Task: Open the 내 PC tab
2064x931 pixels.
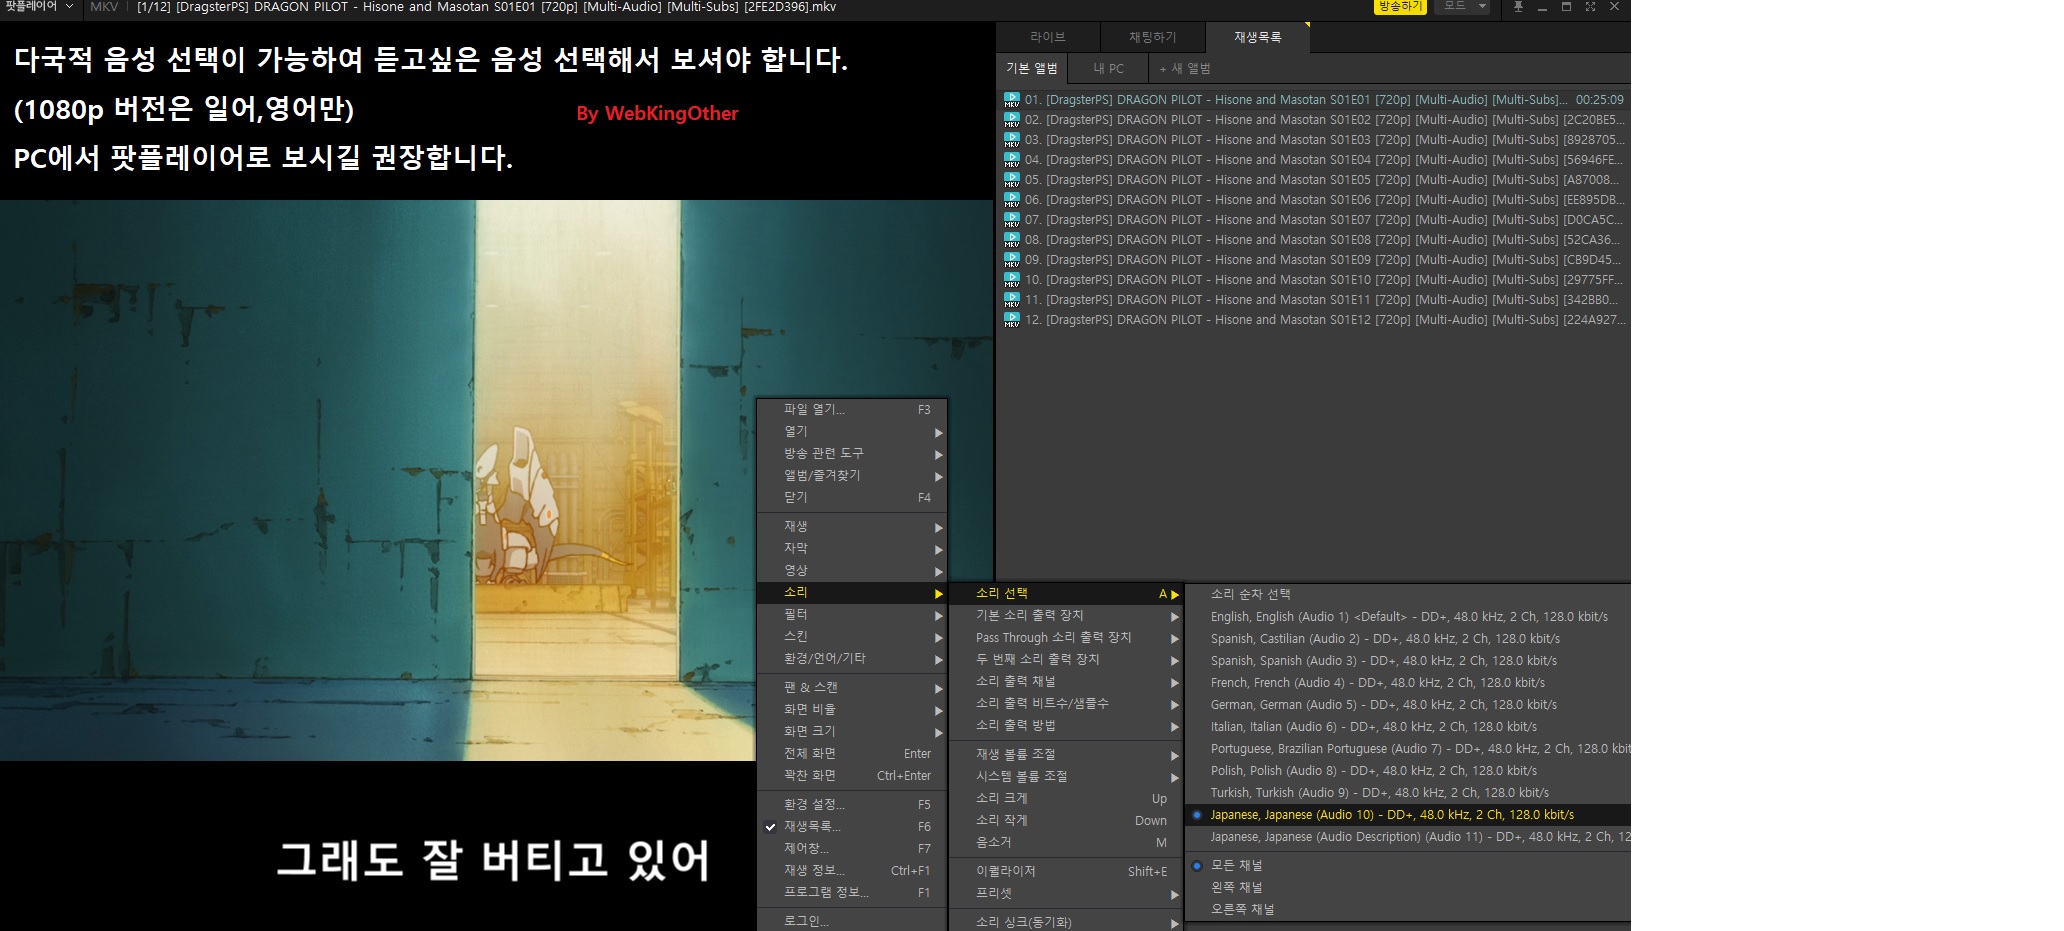Action: pos(1108,68)
